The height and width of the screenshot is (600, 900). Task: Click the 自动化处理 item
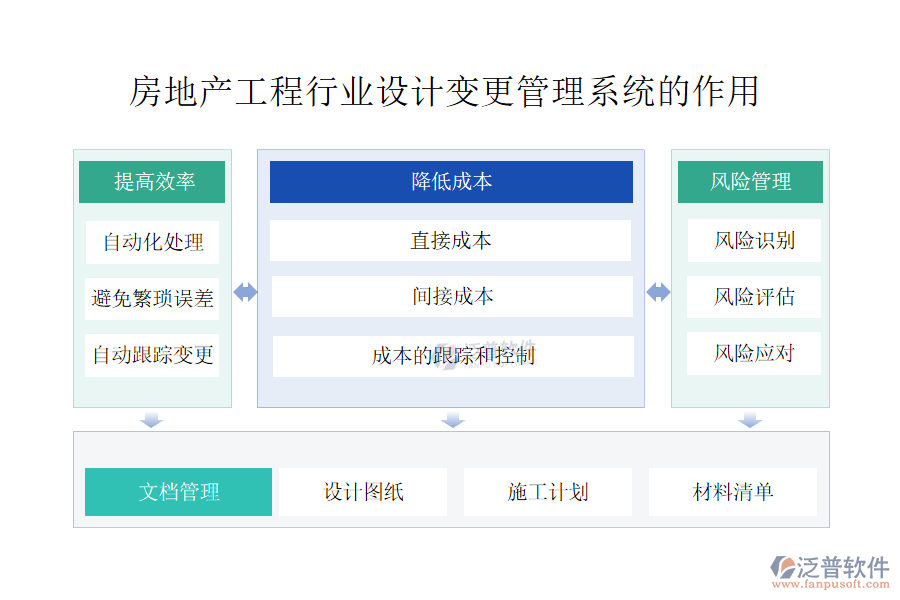tap(152, 242)
